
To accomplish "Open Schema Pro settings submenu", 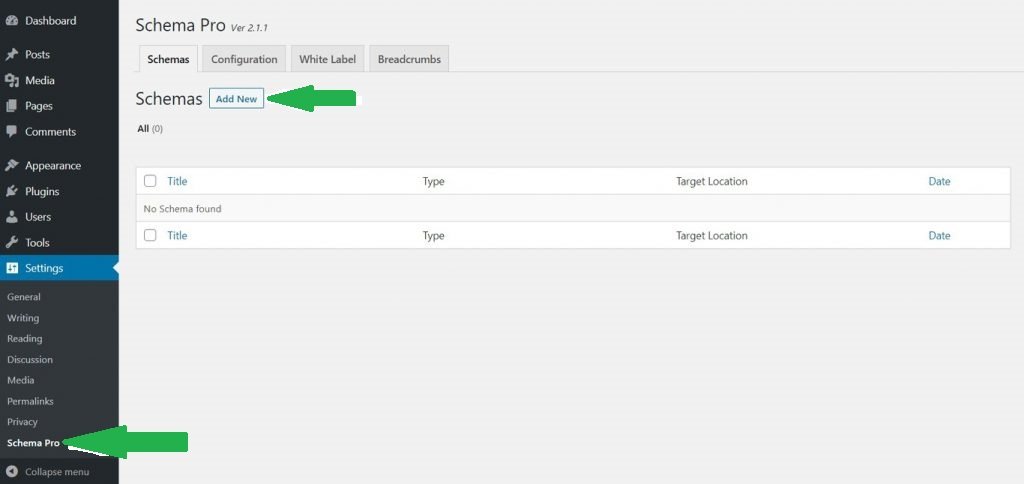I will (33, 443).
